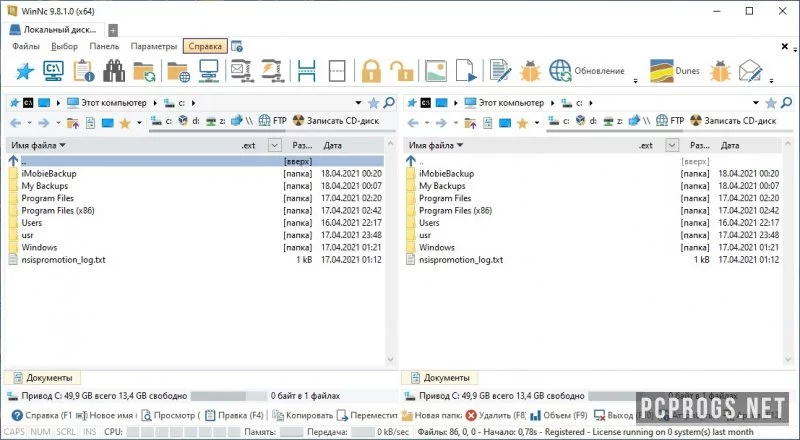Screen dimensions: 800x440
Task: Expand arrow after Этот компьютер in left path
Action: coord(155,103)
